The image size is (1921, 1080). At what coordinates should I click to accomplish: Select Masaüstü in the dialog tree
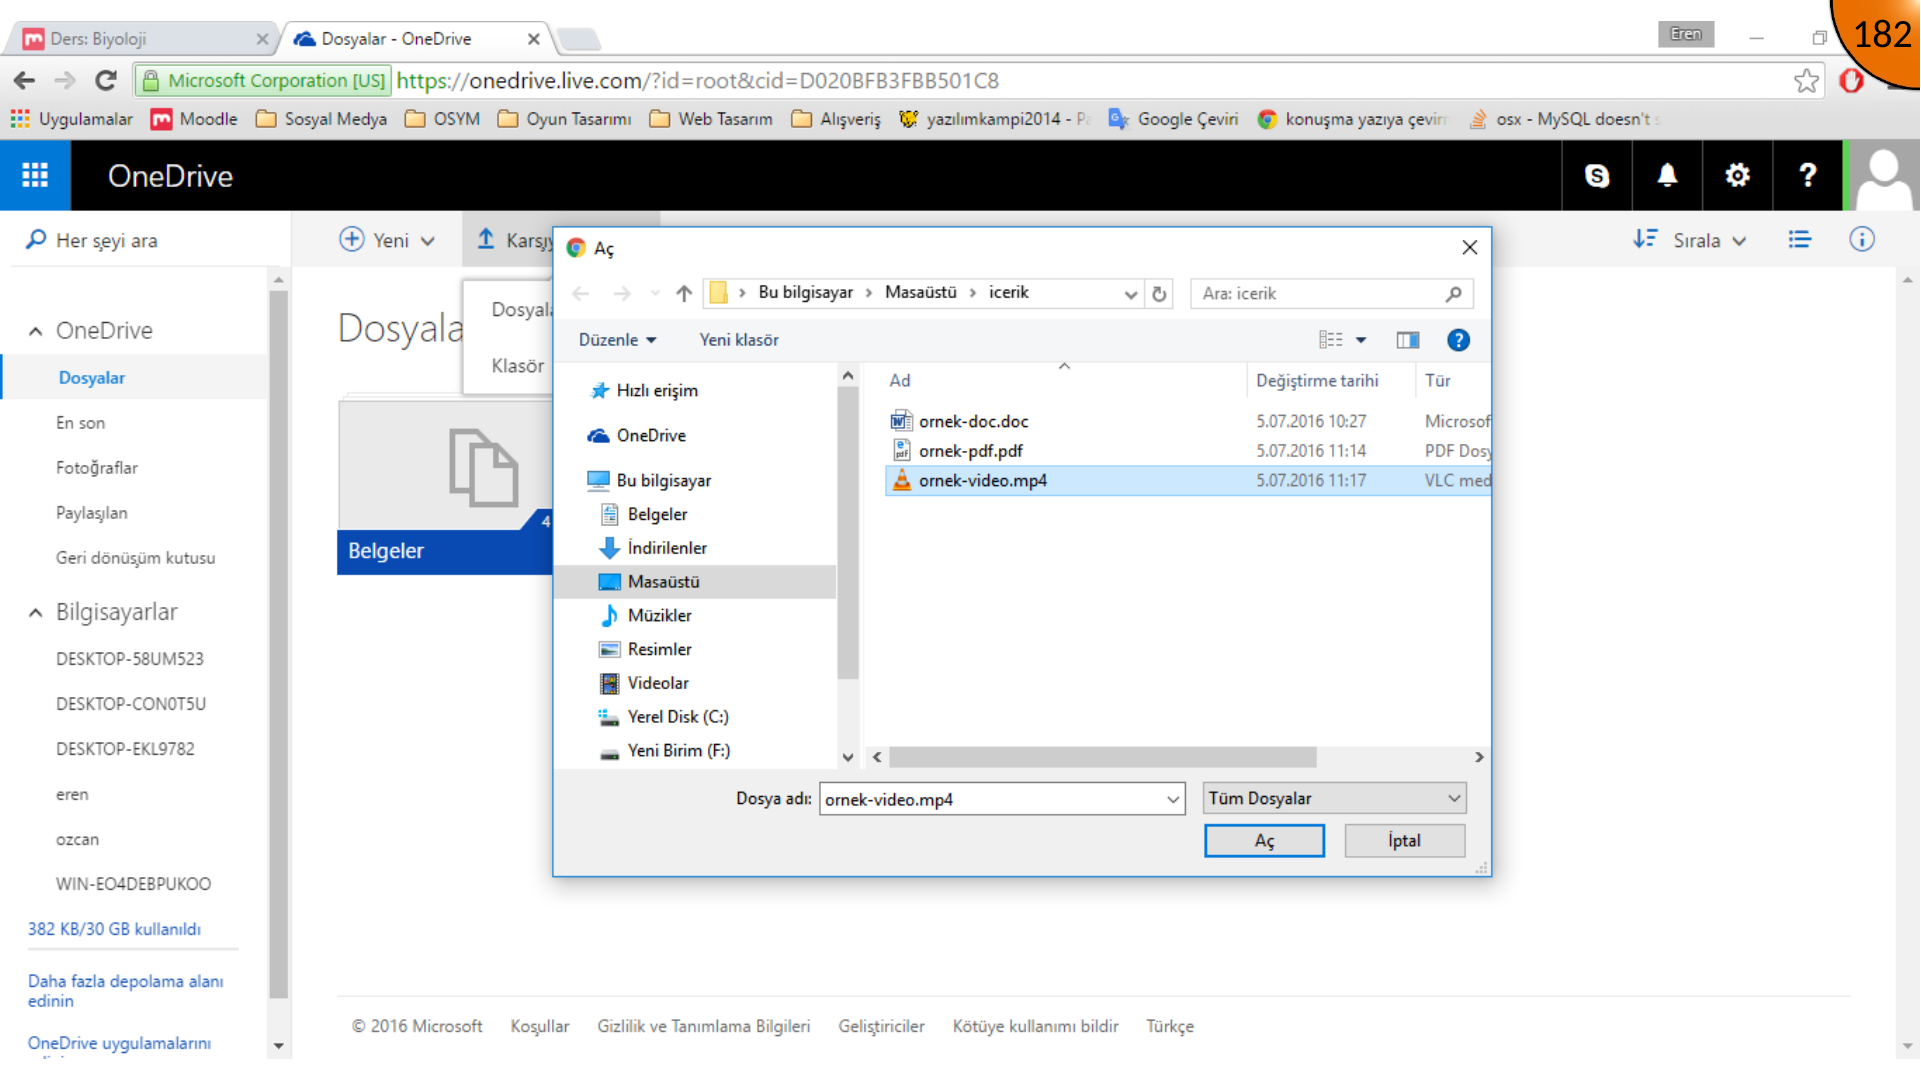click(x=663, y=582)
